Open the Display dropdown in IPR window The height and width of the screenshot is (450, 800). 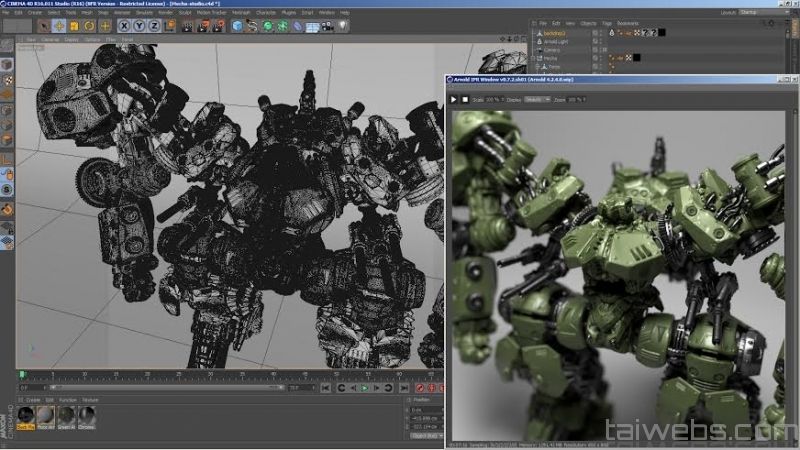pyautogui.click(x=537, y=100)
